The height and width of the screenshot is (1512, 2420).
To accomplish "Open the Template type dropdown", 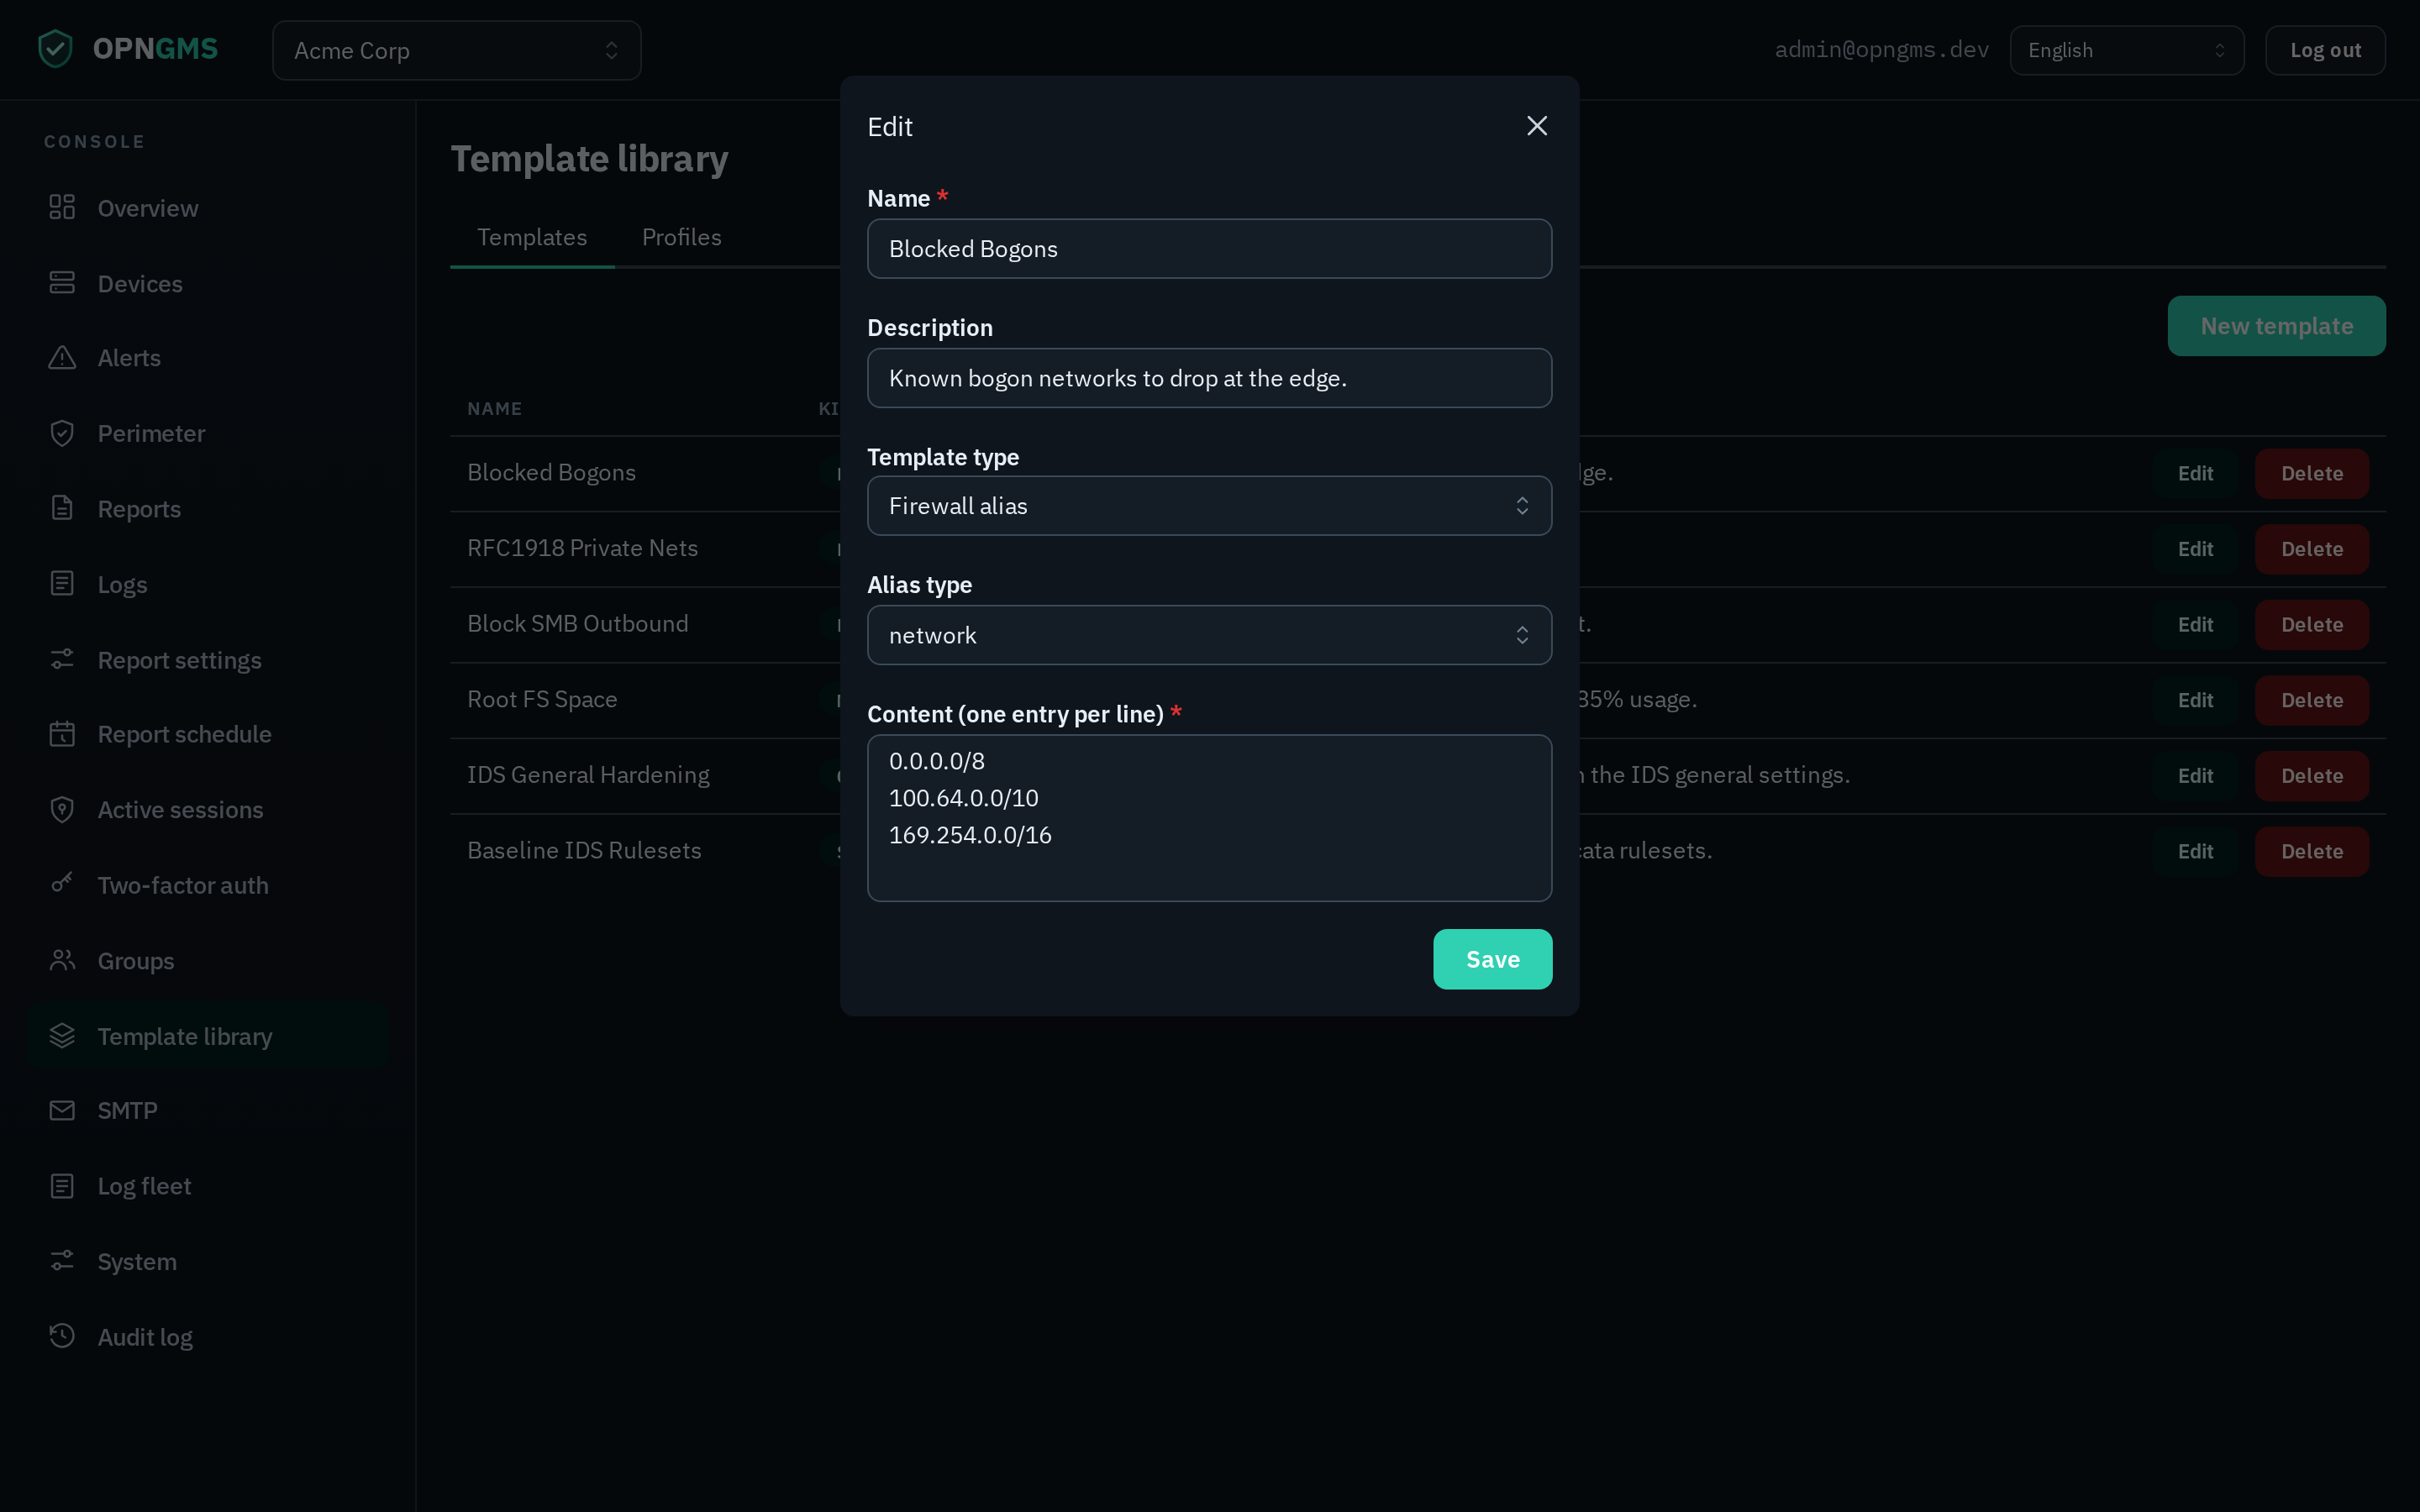I will pyautogui.click(x=1209, y=506).
